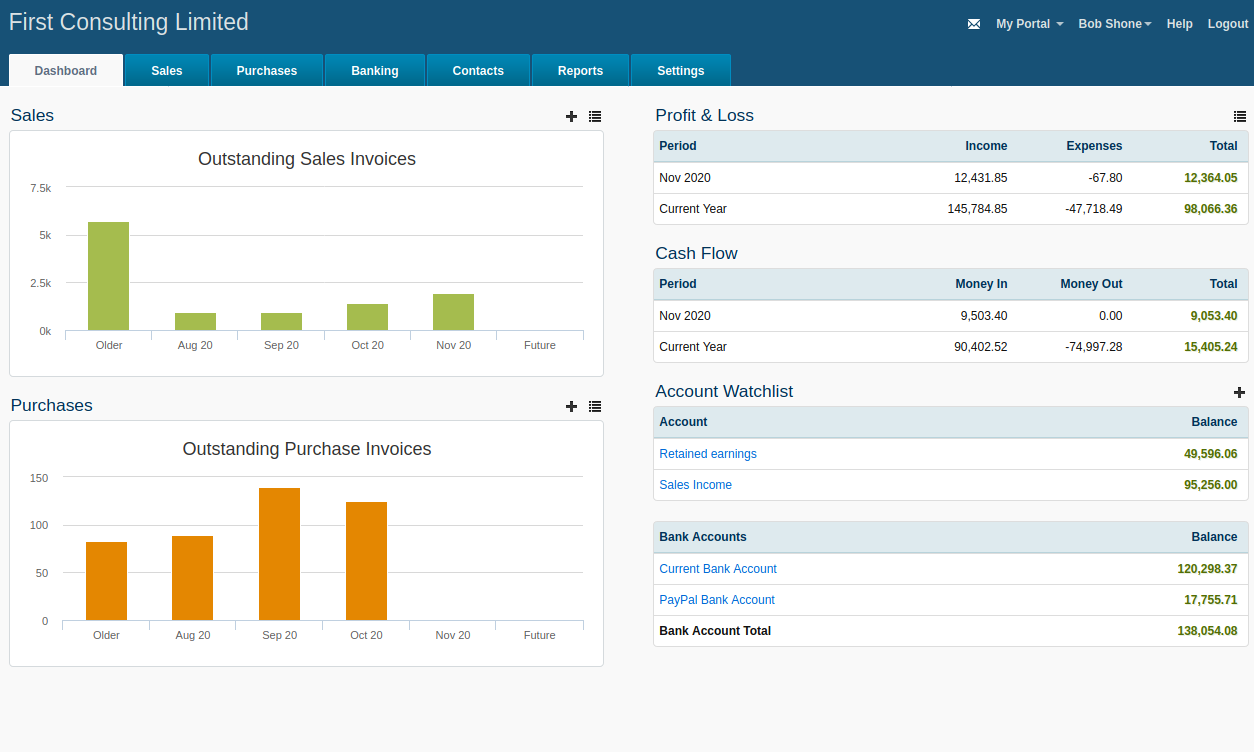Image resolution: width=1254 pixels, height=752 pixels.
Task: Open the Bob Shone user menu
Action: tap(1113, 23)
